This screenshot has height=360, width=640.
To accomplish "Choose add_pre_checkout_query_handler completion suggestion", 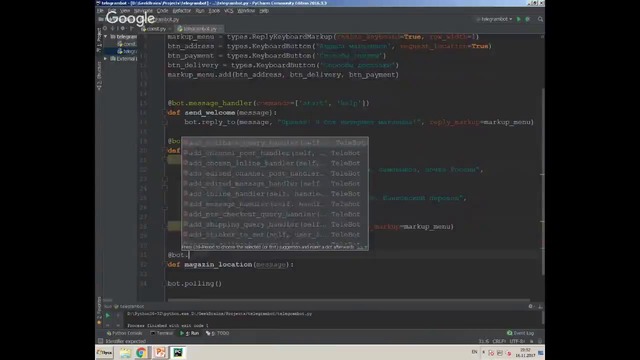I will [x=275, y=214].
